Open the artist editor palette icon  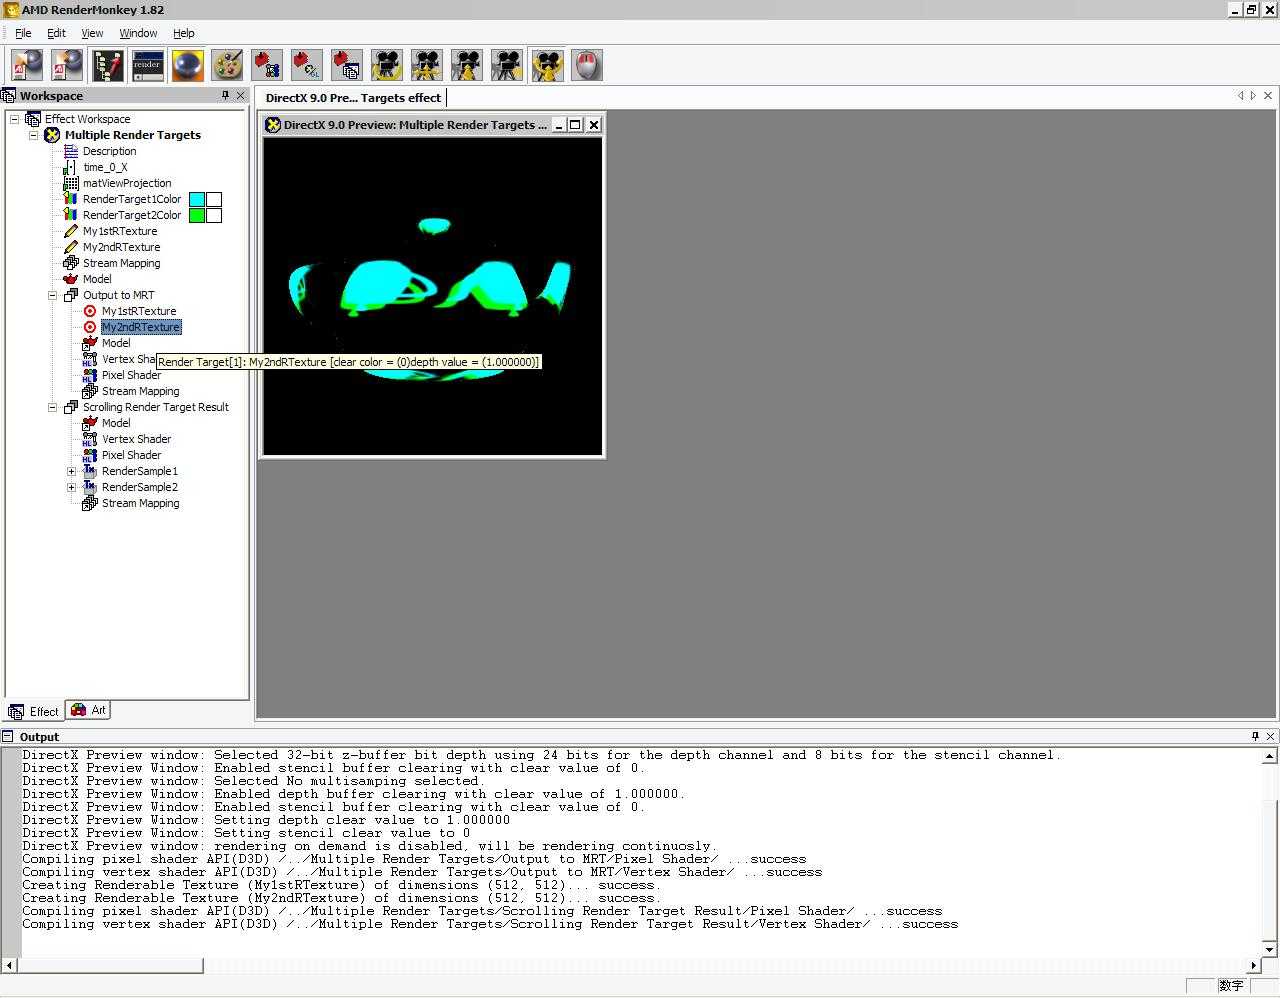click(x=227, y=66)
